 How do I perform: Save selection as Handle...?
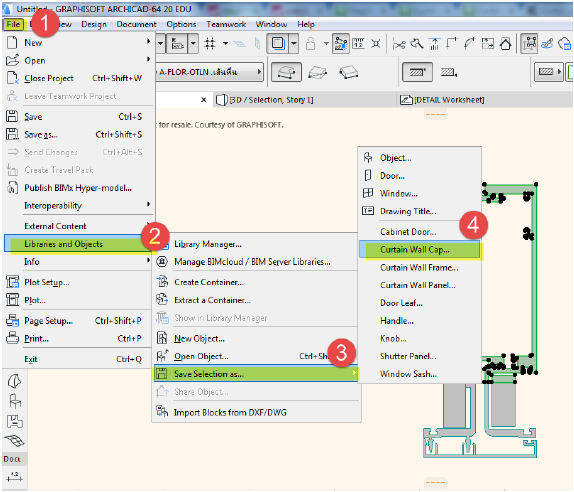coord(420,321)
